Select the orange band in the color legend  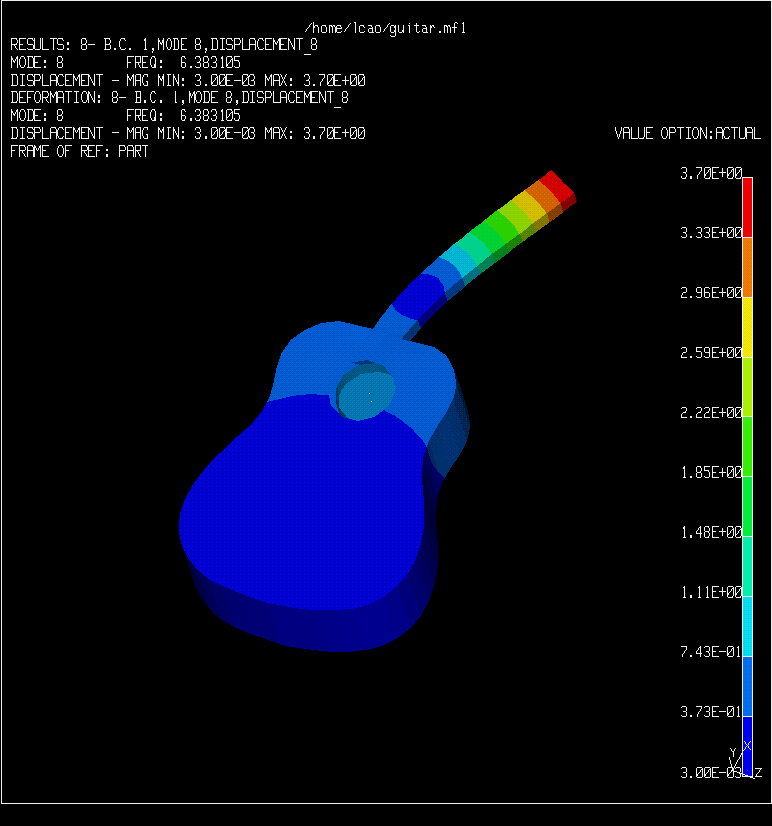pos(747,268)
